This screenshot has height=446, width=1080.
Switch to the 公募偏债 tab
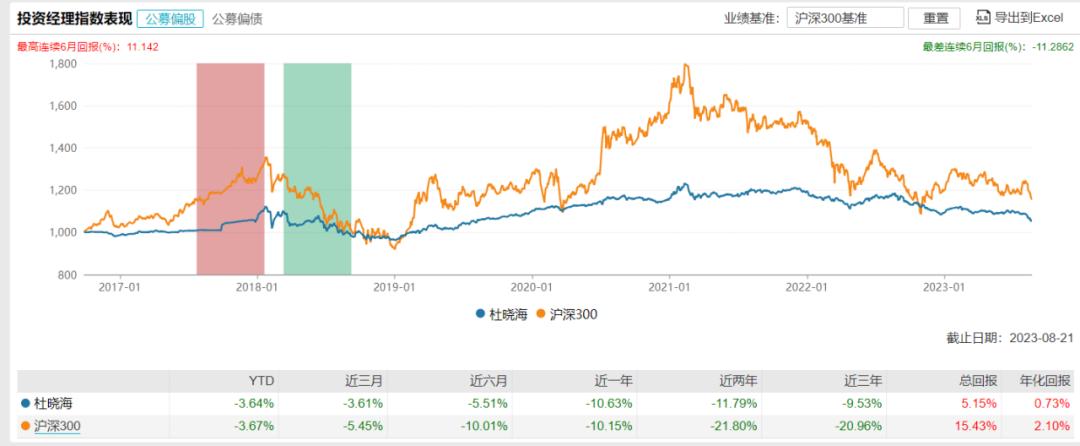tap(237, 18)
